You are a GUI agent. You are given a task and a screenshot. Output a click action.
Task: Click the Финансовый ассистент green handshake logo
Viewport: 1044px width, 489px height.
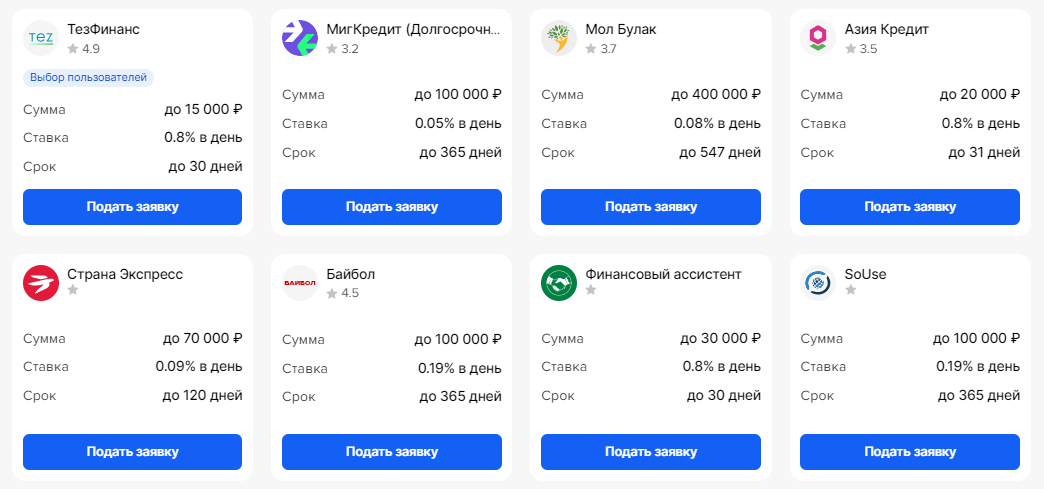pyautogui.click(x=559, y=283)
